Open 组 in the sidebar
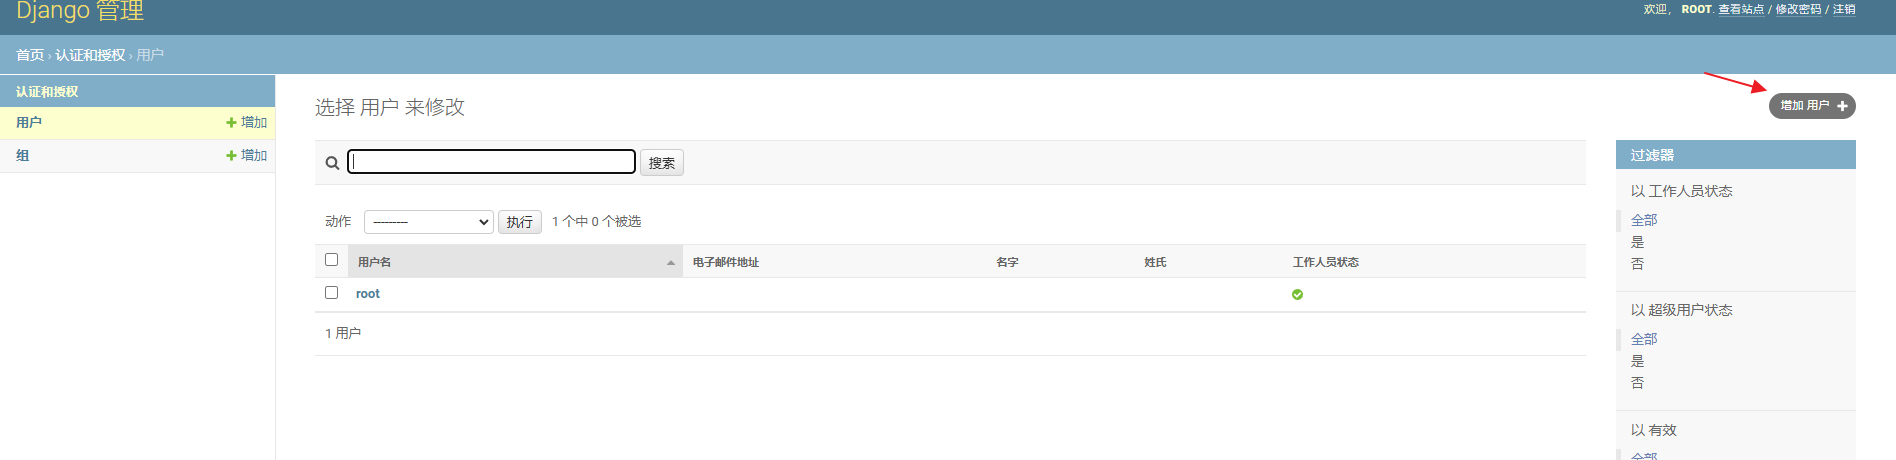 coord(22,155)
